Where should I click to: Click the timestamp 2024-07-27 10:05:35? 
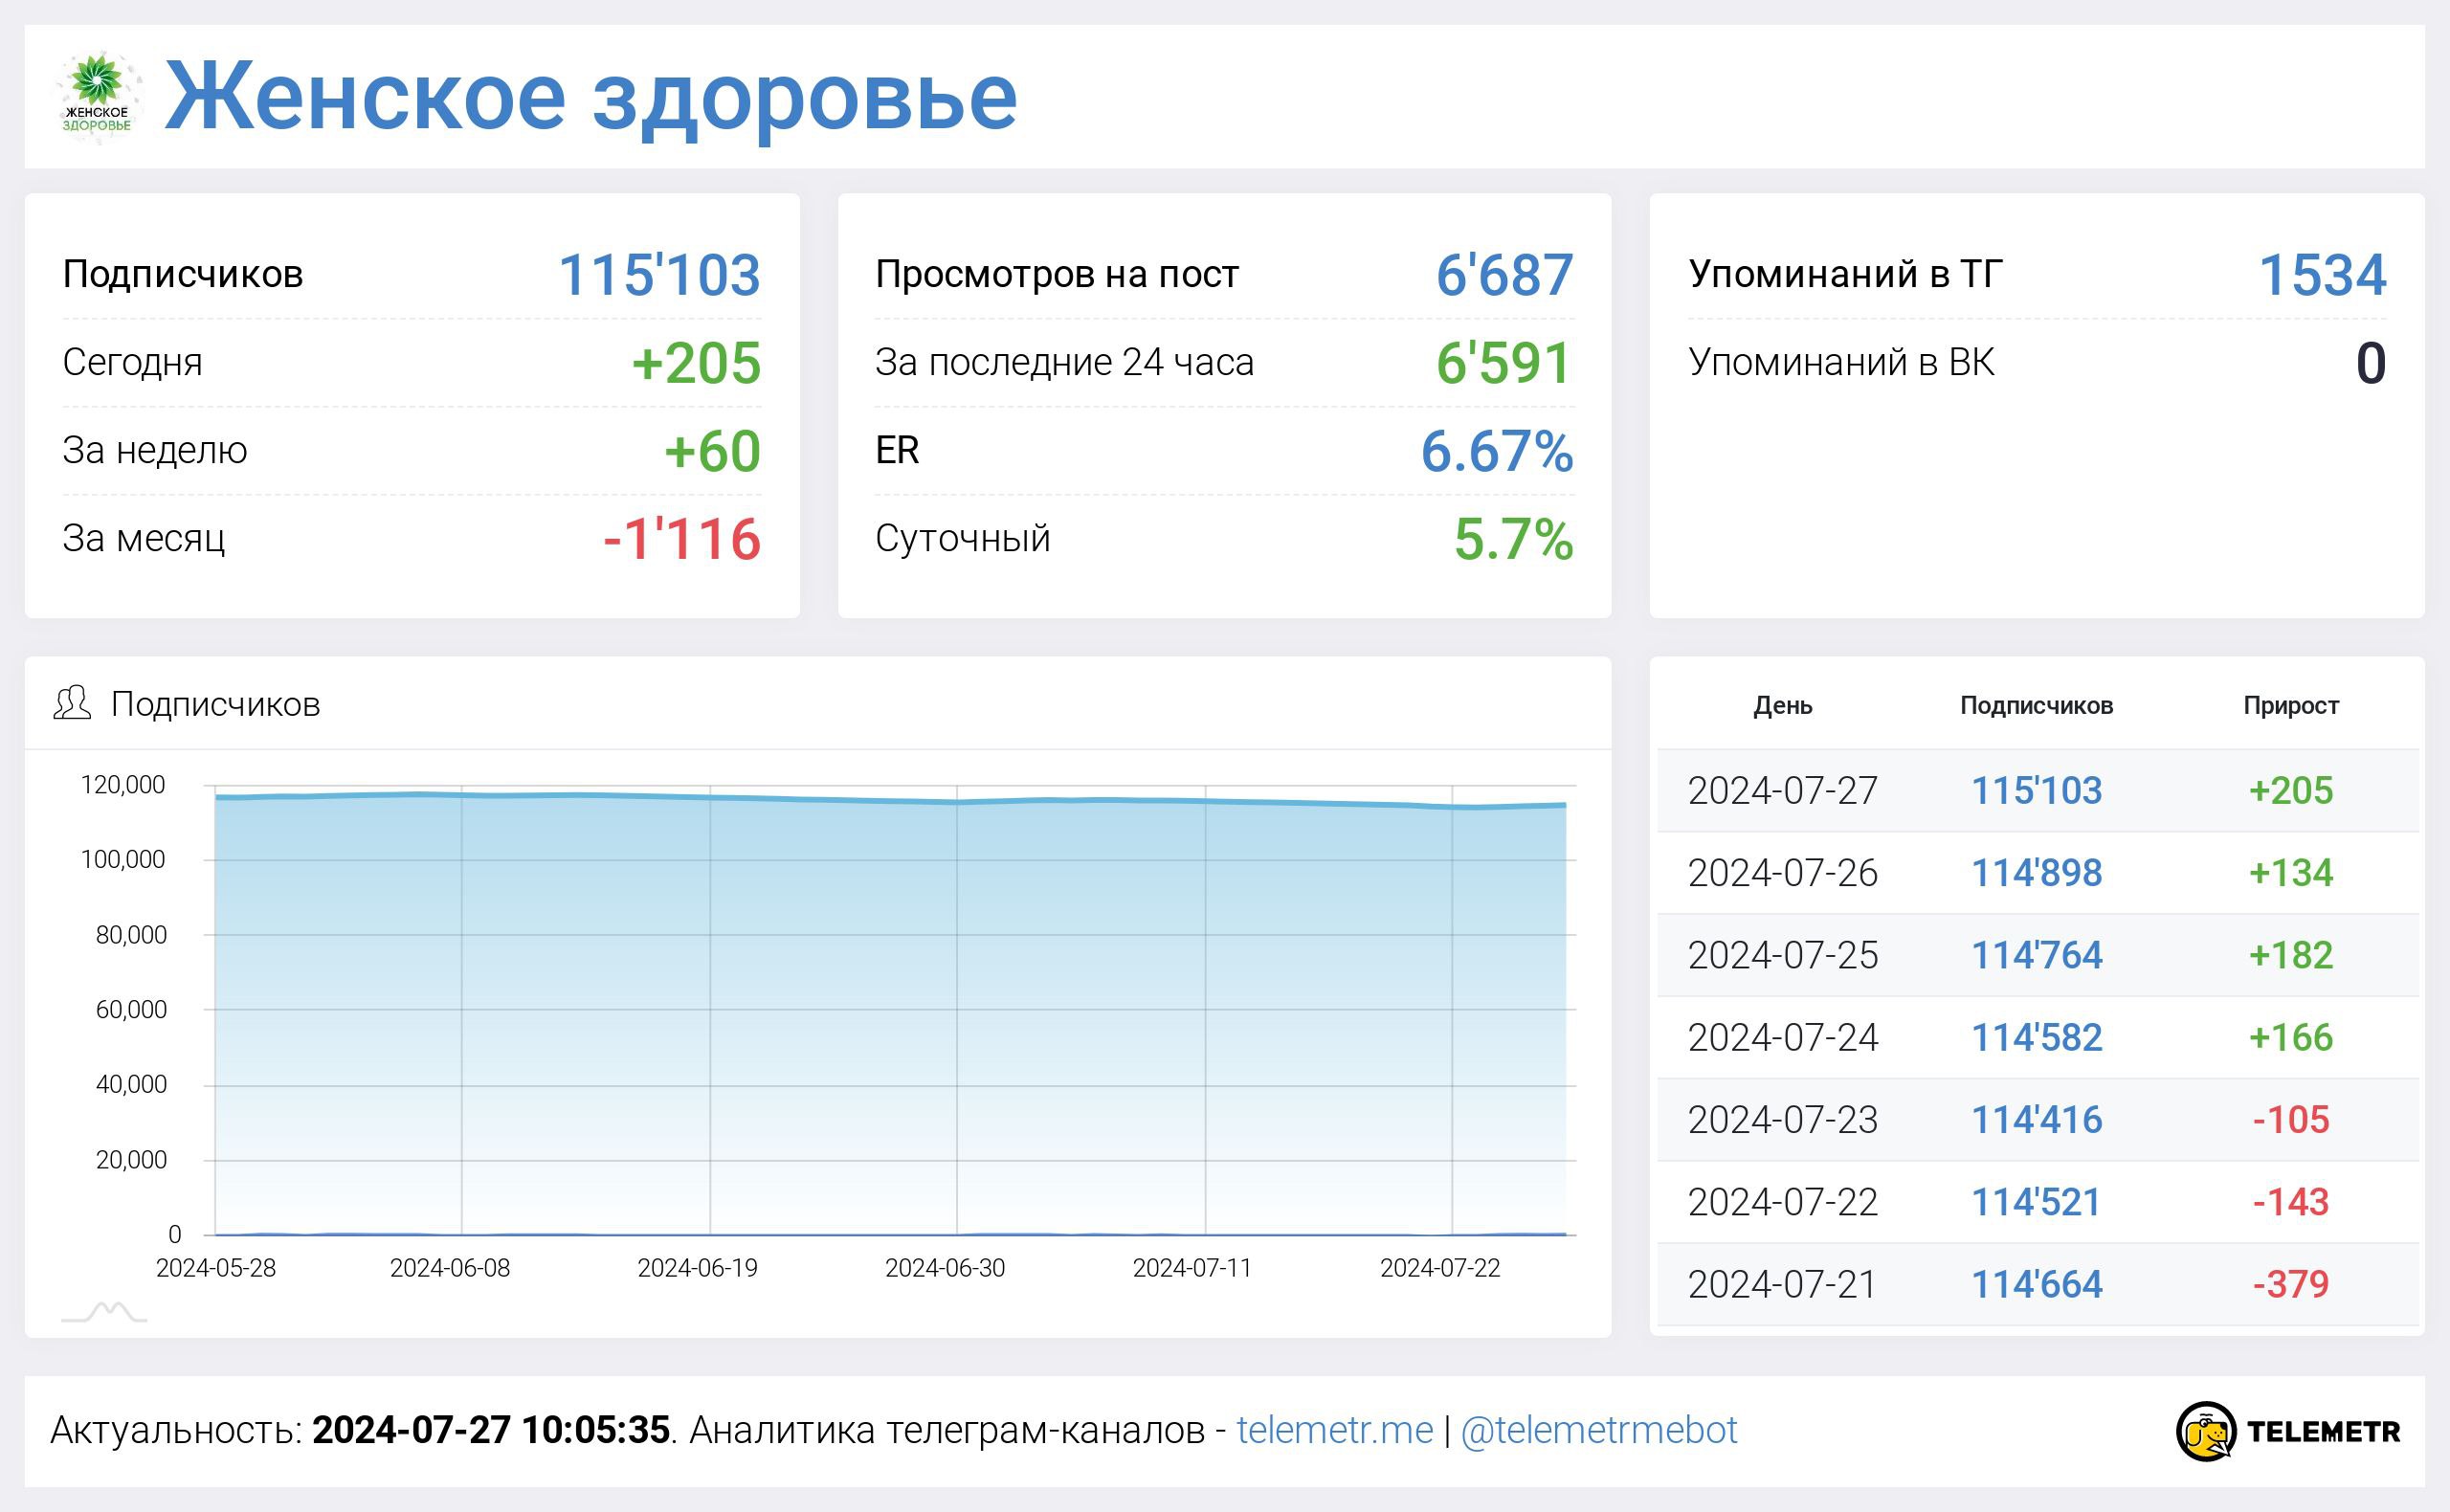tap(490, 1430)
